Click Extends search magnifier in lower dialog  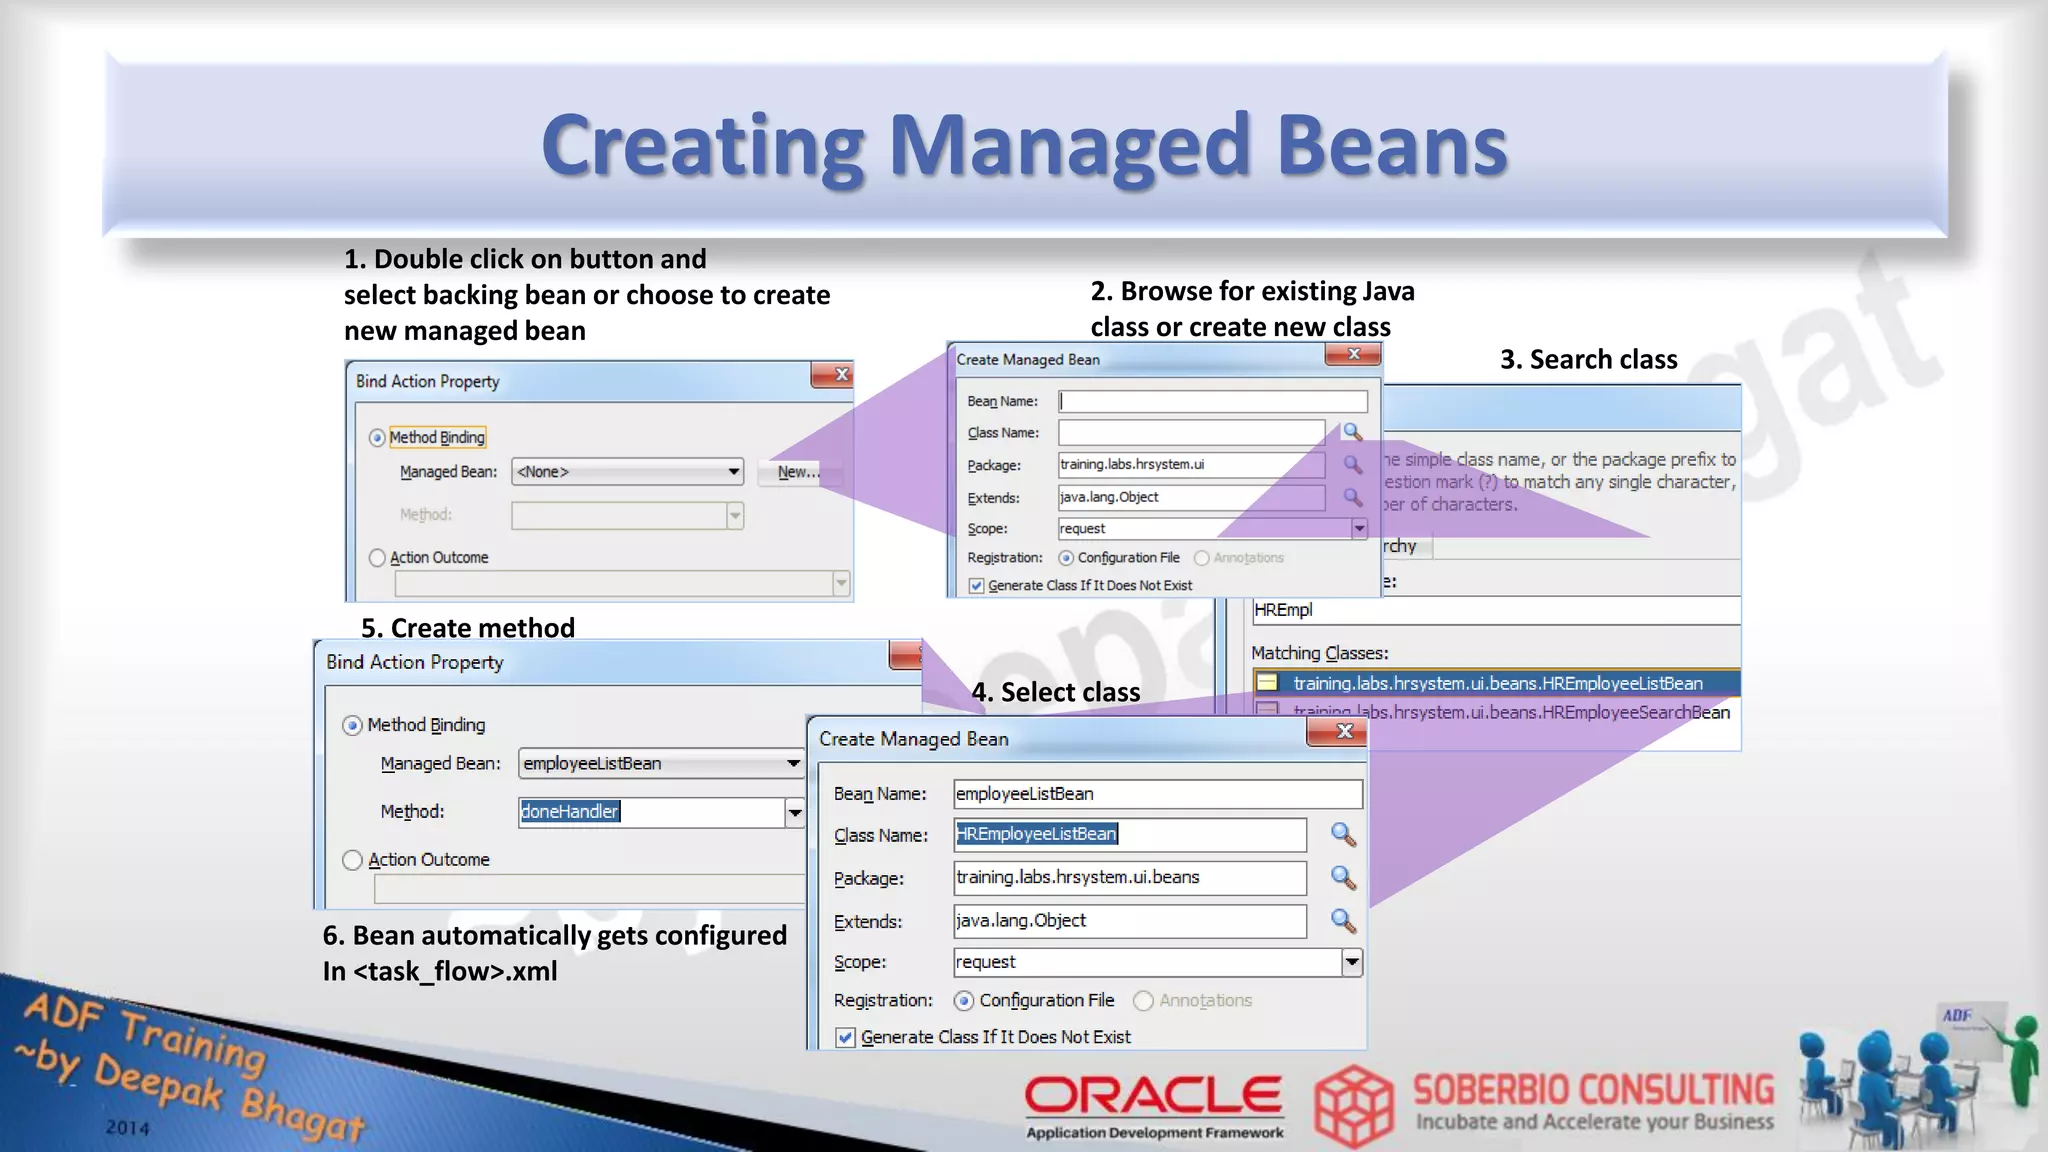(x=1343, y=921)
